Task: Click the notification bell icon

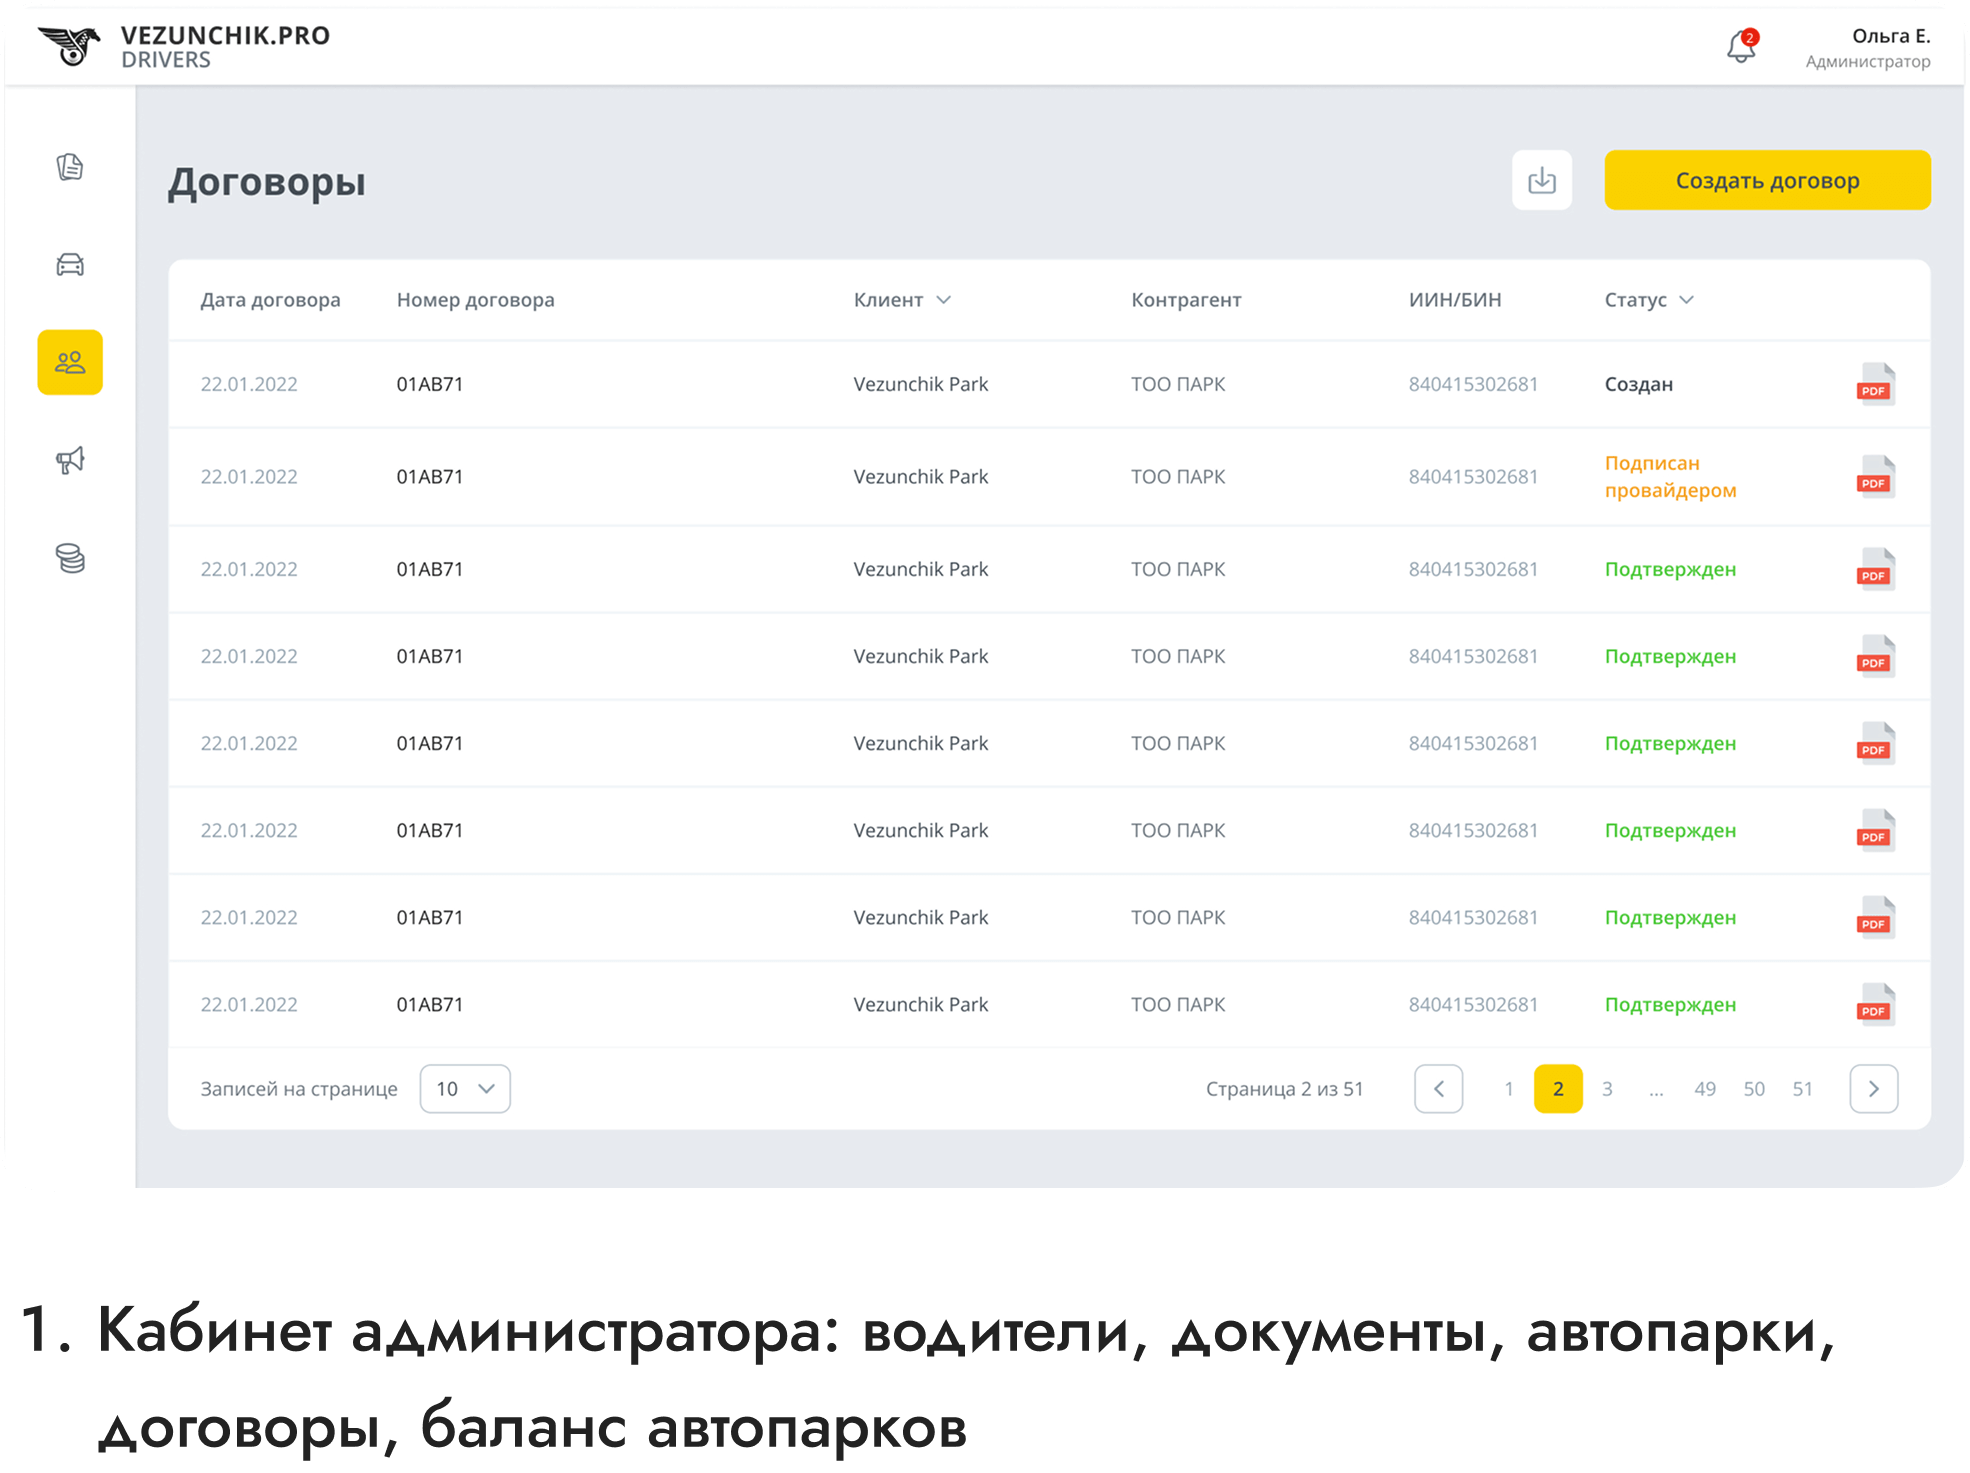Action: click(x=1741, y=47)
